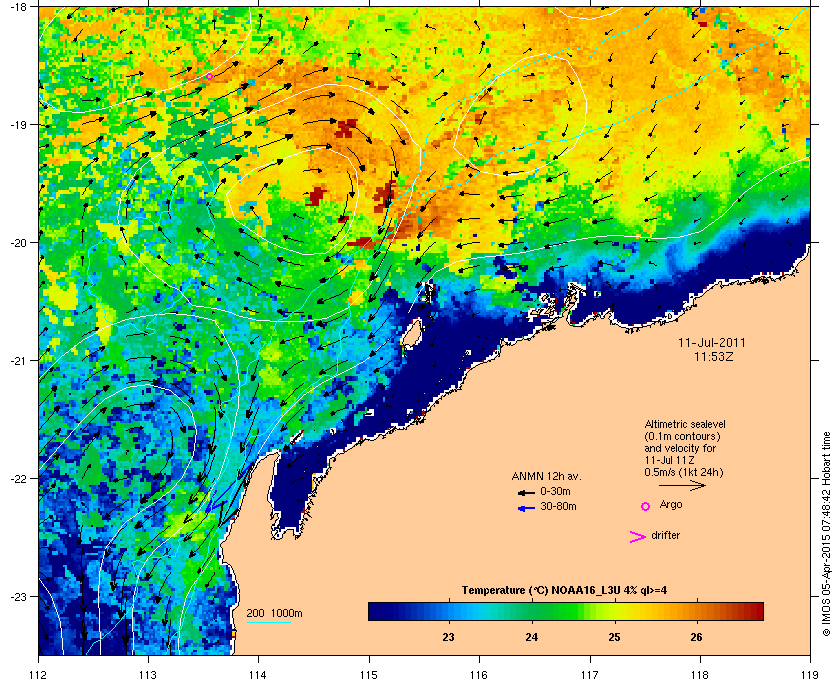
Task: Click the longitude label 117
Action: point(589,675)
